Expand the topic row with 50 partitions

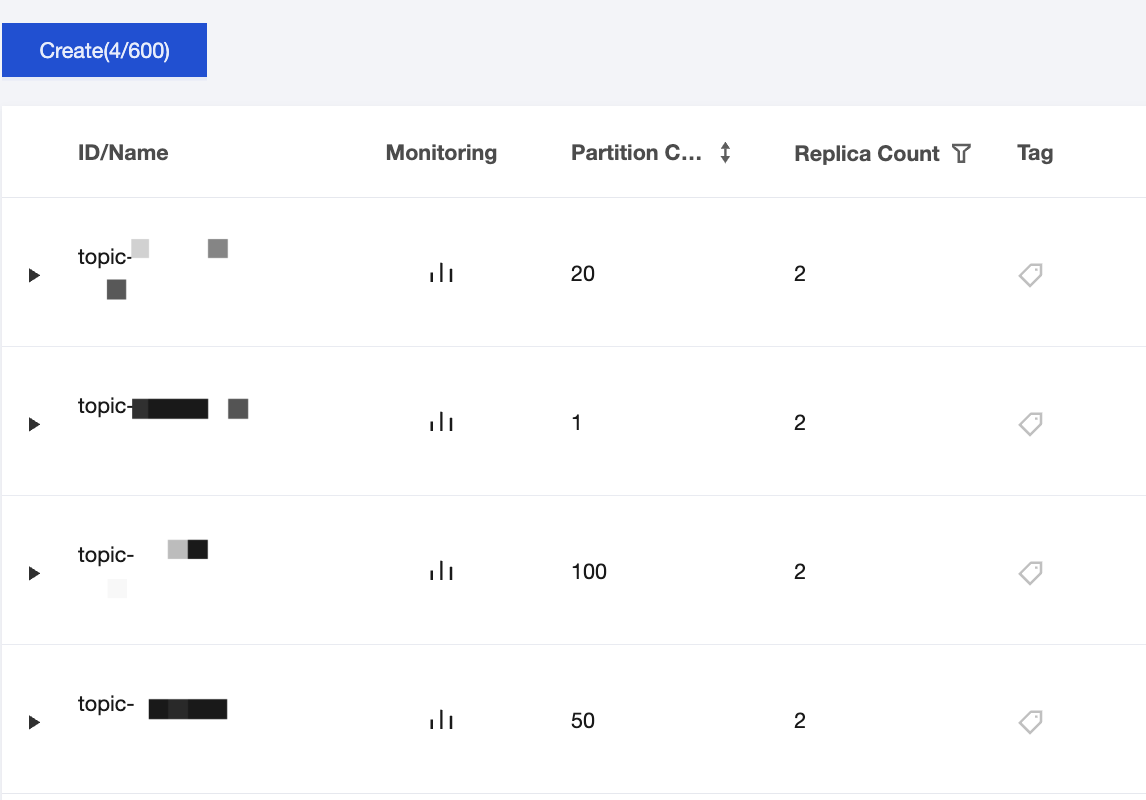[35, 722]
